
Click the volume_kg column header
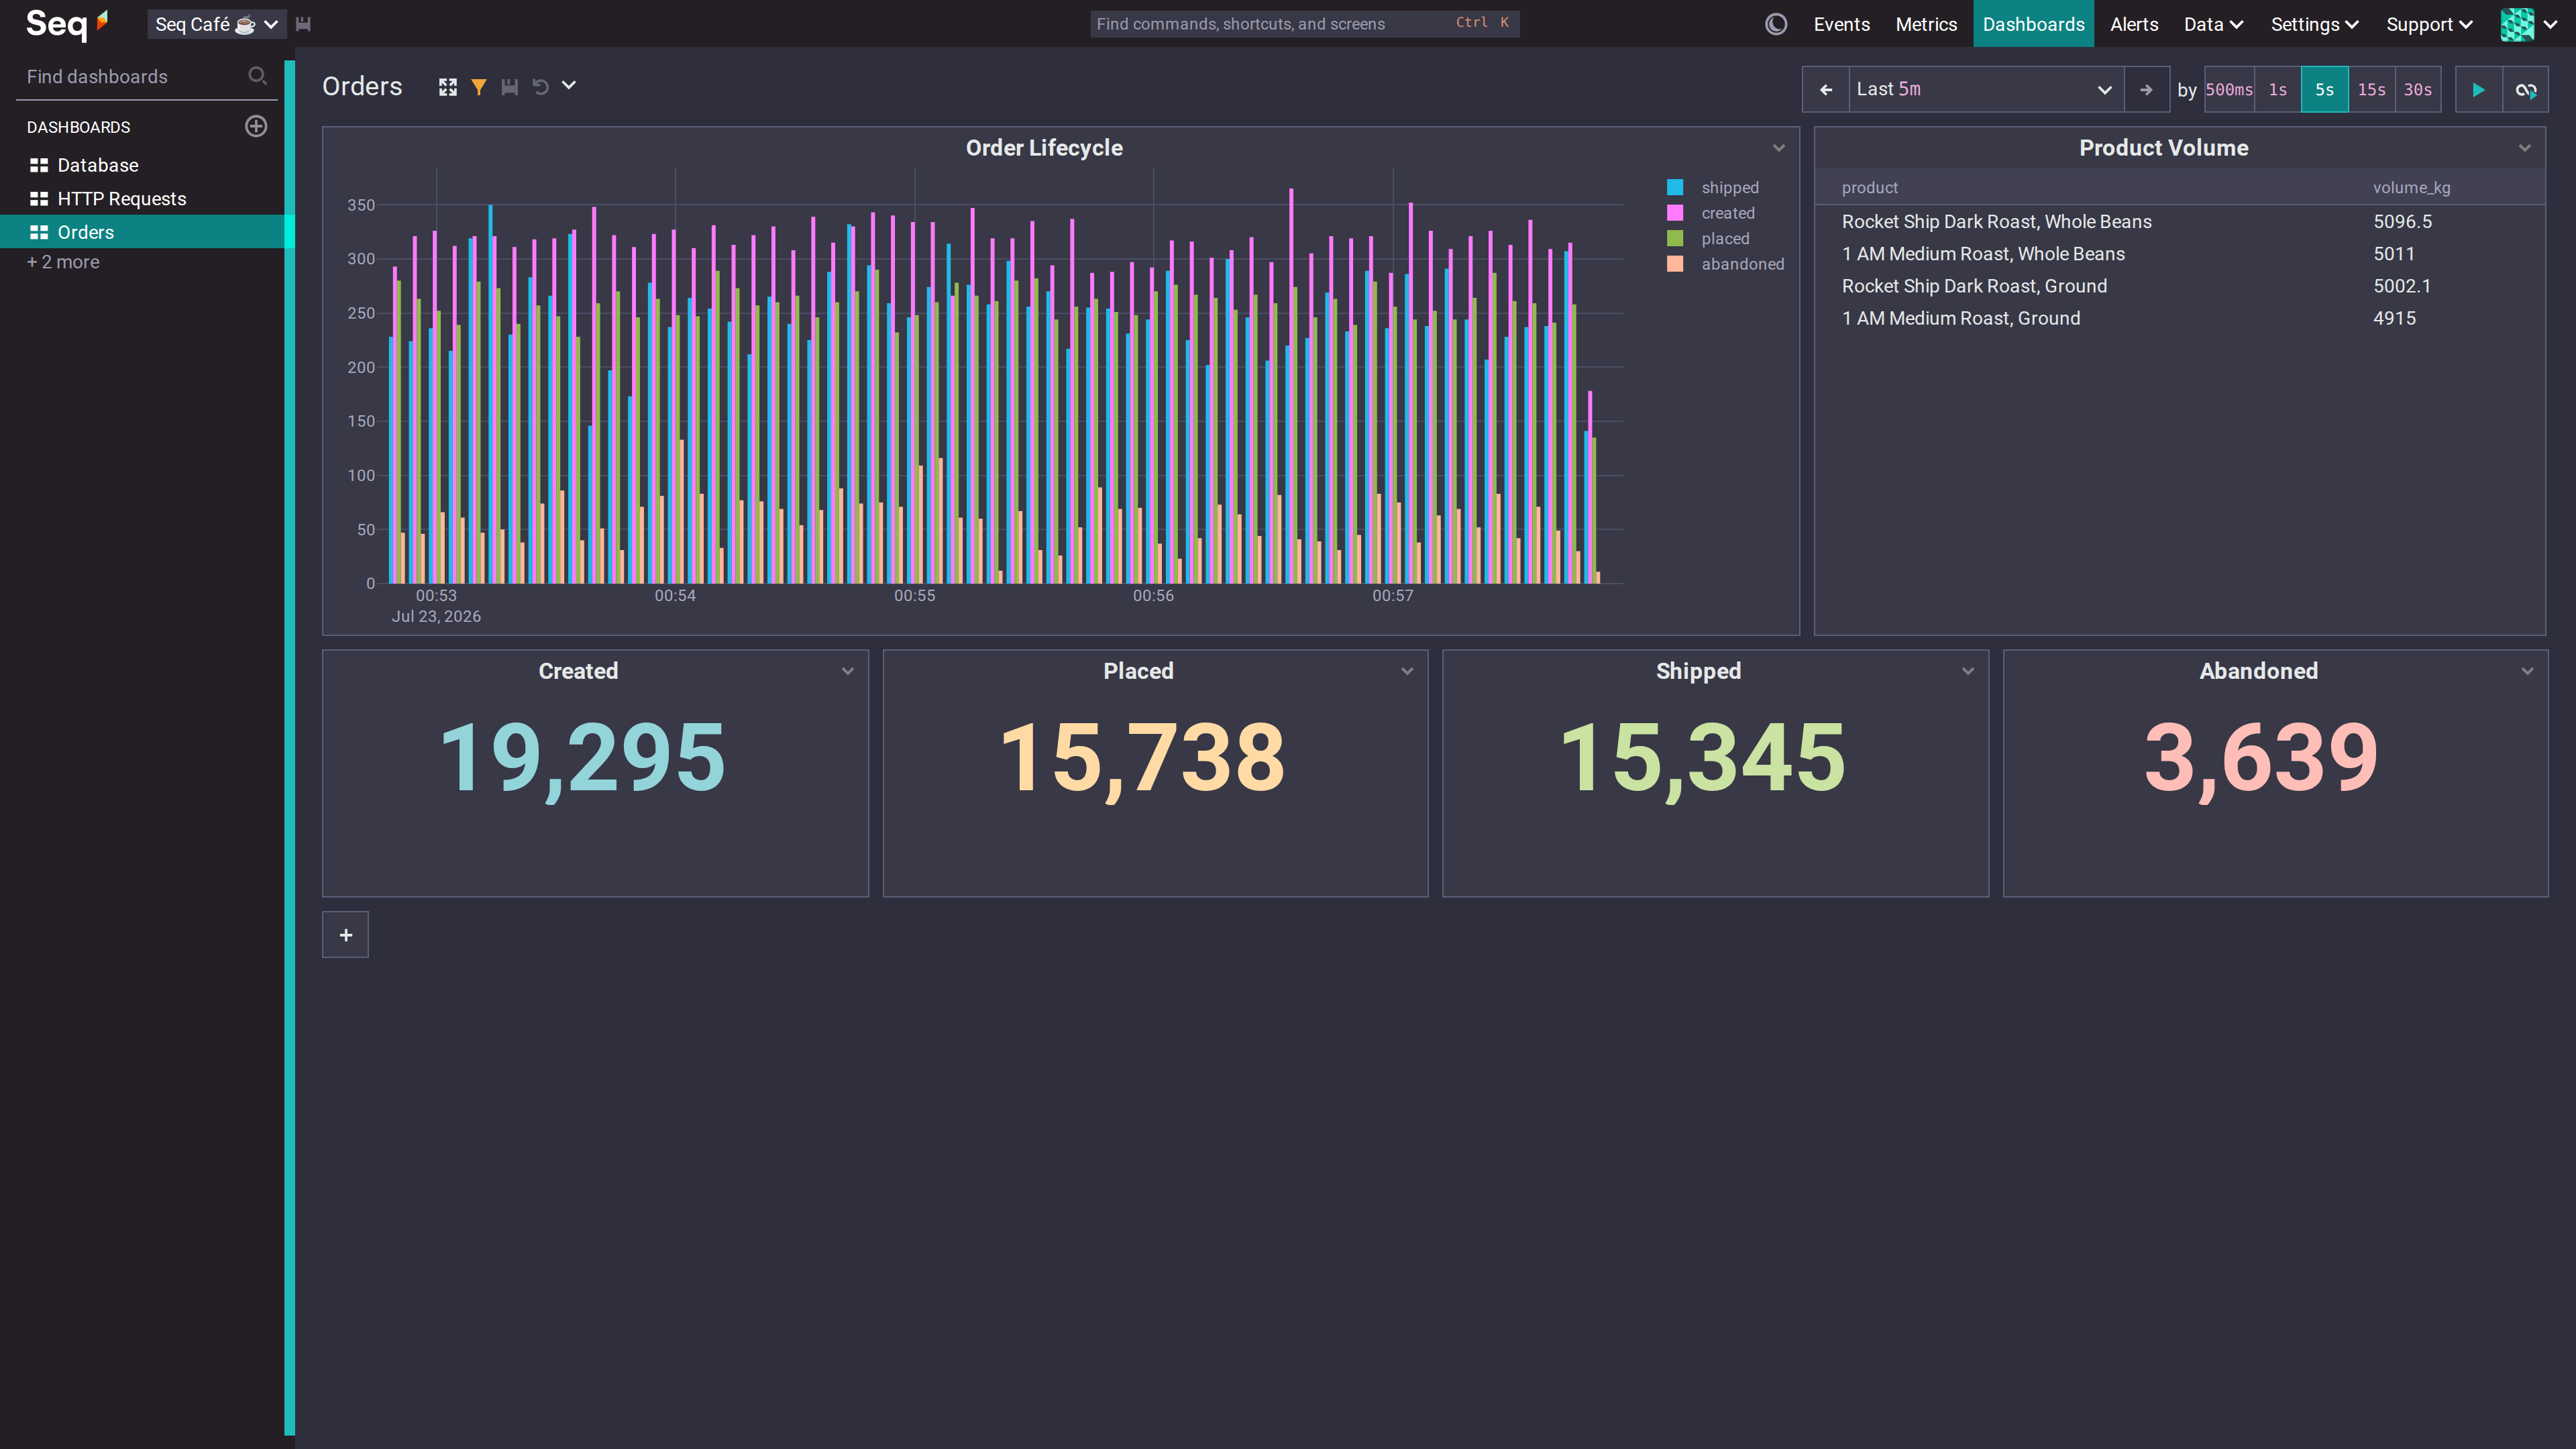[x=2411, y=187]
